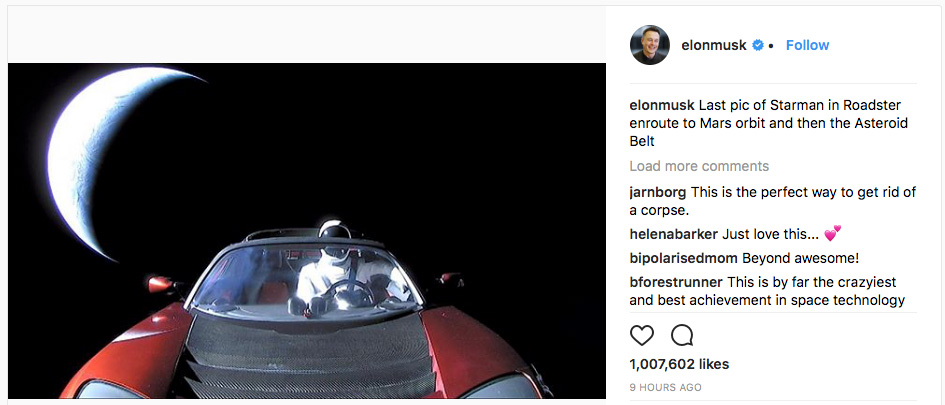Open the comment bubble icon
Screen dimensions: 945x405
682,335
